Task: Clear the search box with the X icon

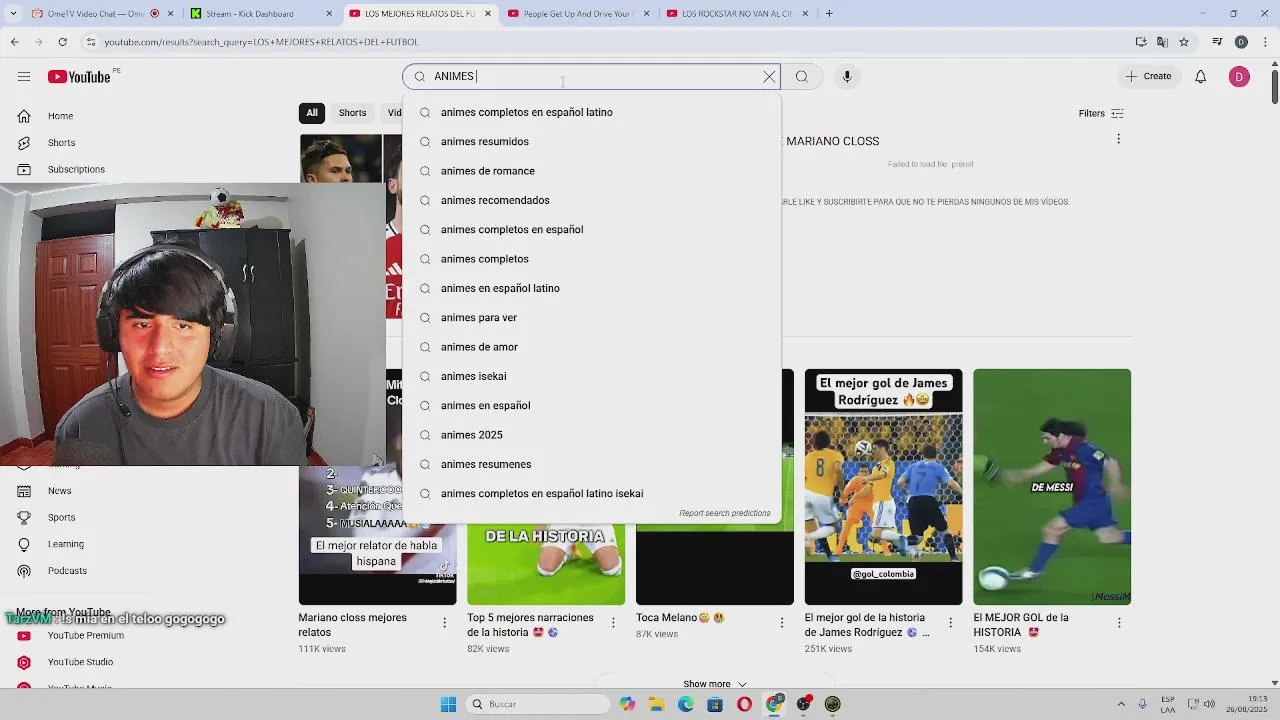Action: (769, 77)
